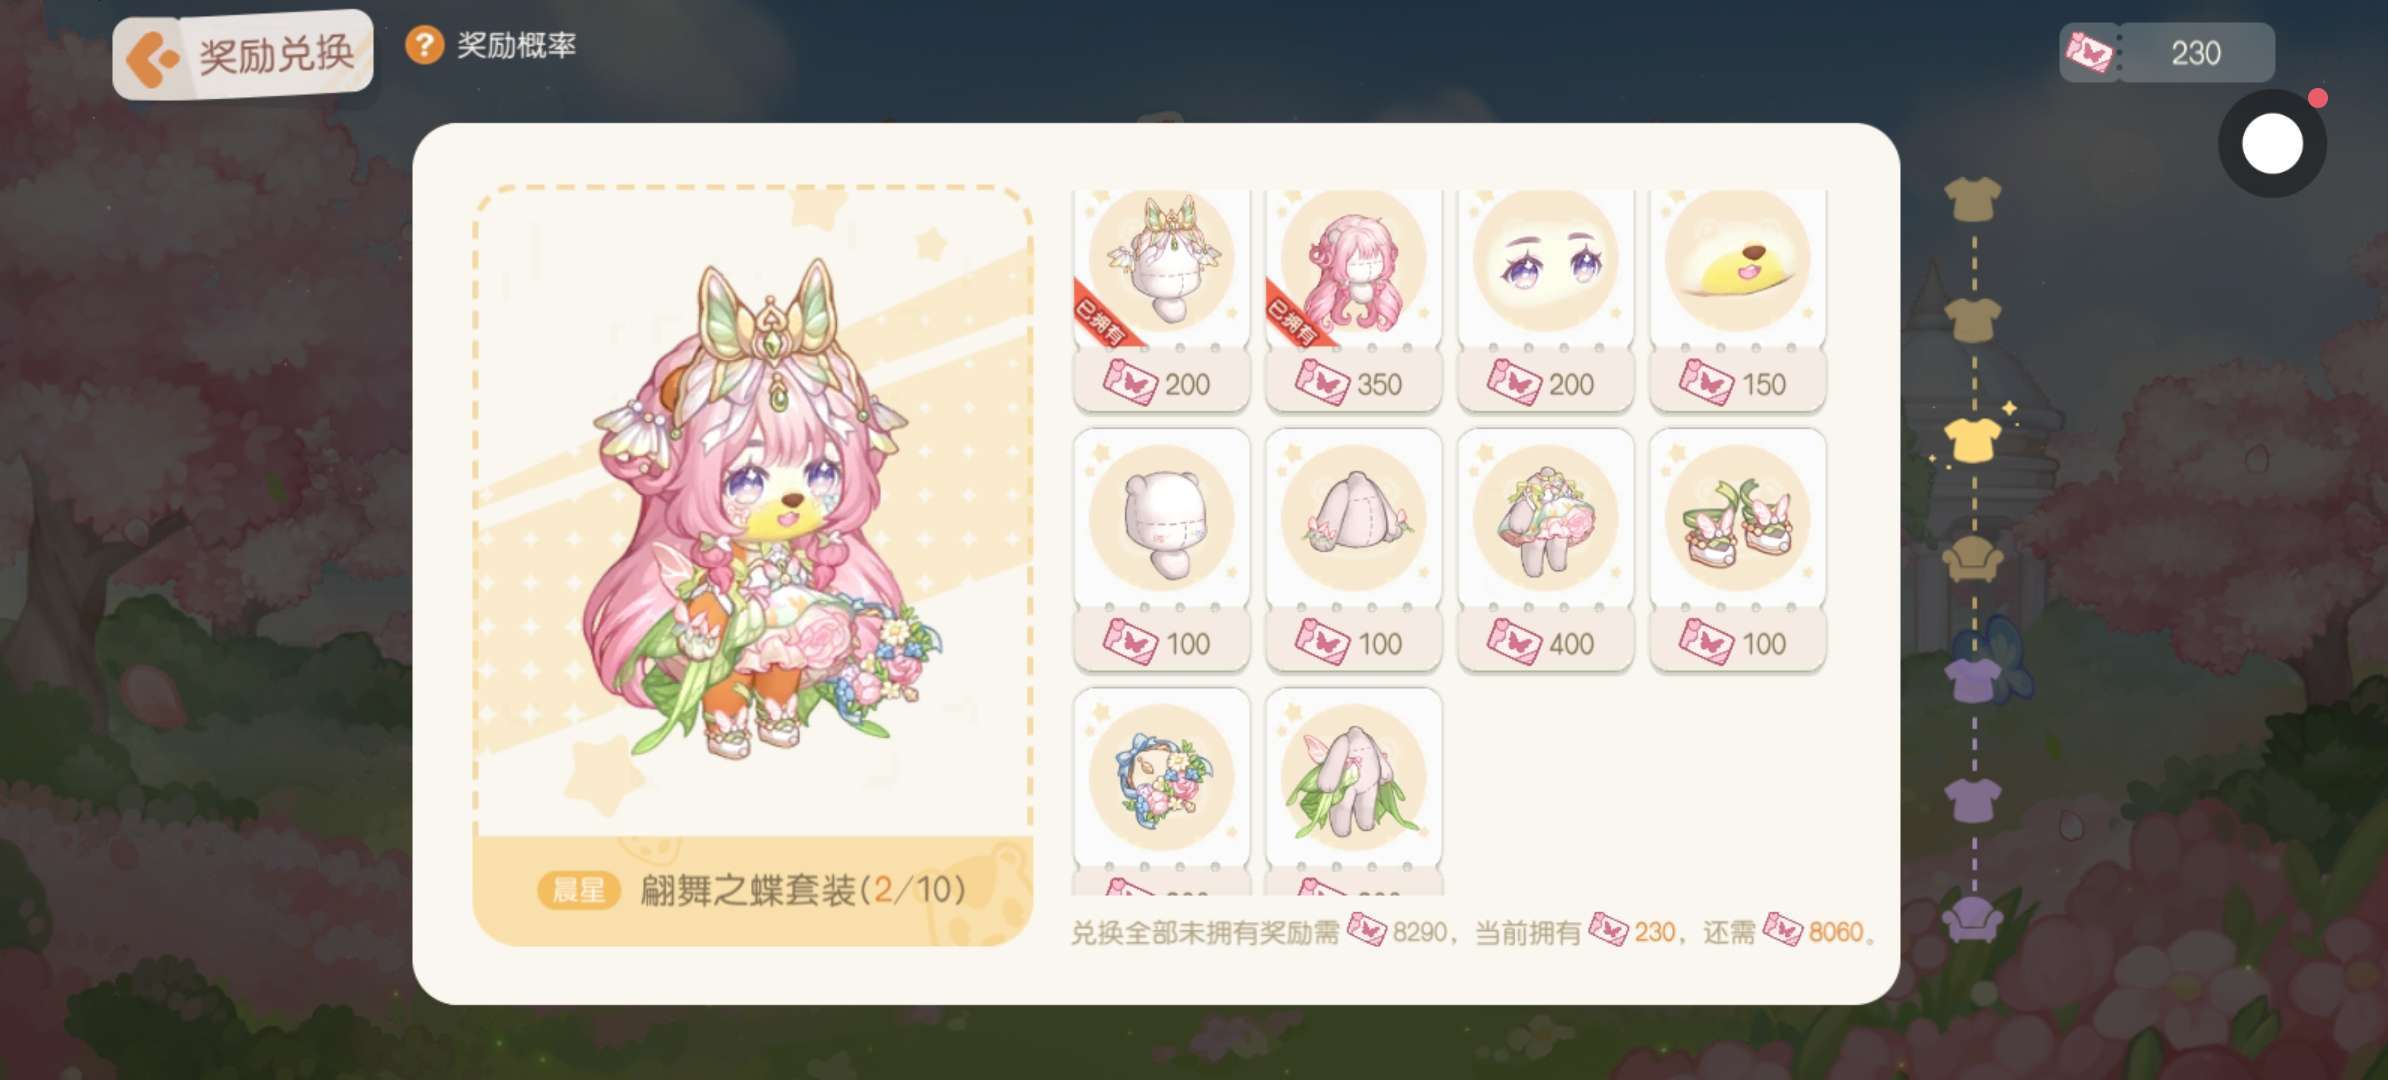Open the purple sofa tab at bottom
The image size is (2388, 1080).
click(1973, 919)
